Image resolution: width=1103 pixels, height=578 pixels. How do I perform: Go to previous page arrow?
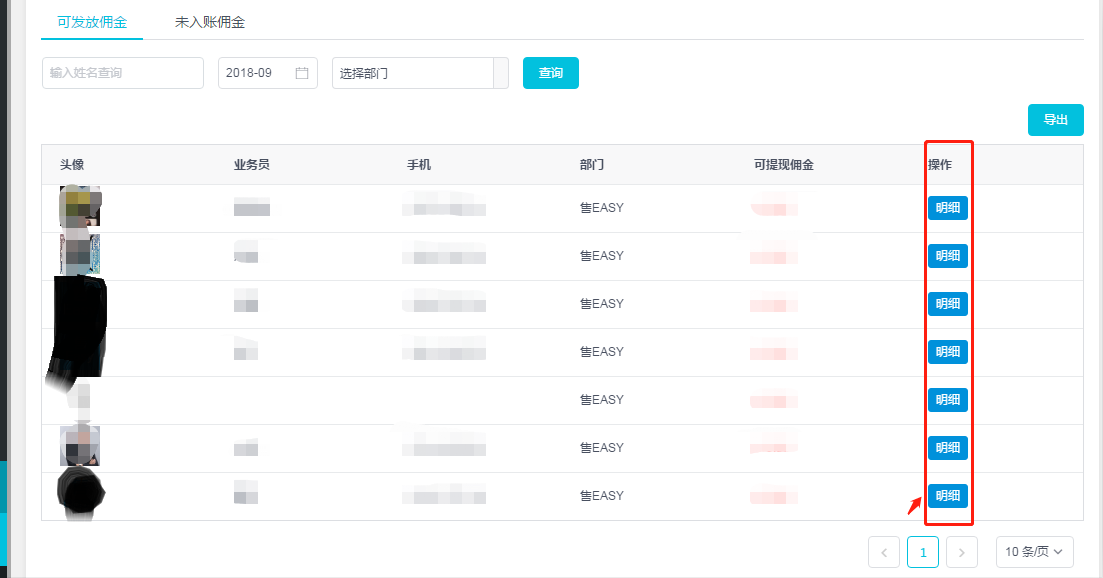(884, 552)
